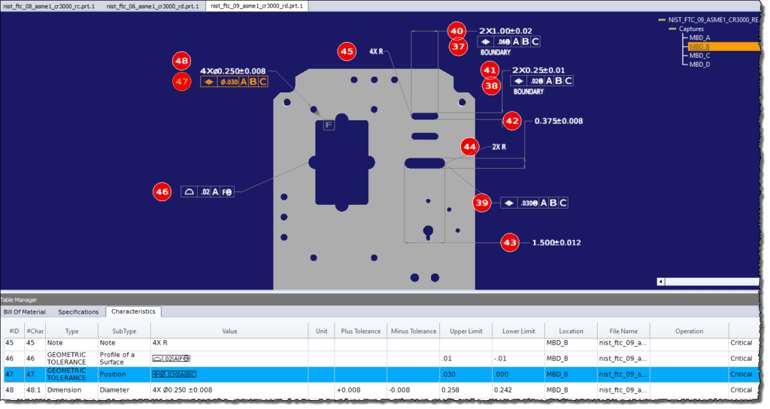This screenshot has width=770, height=409.
Task: Click the Value column header
Action: pyautogui.click(x=229, y=331)
